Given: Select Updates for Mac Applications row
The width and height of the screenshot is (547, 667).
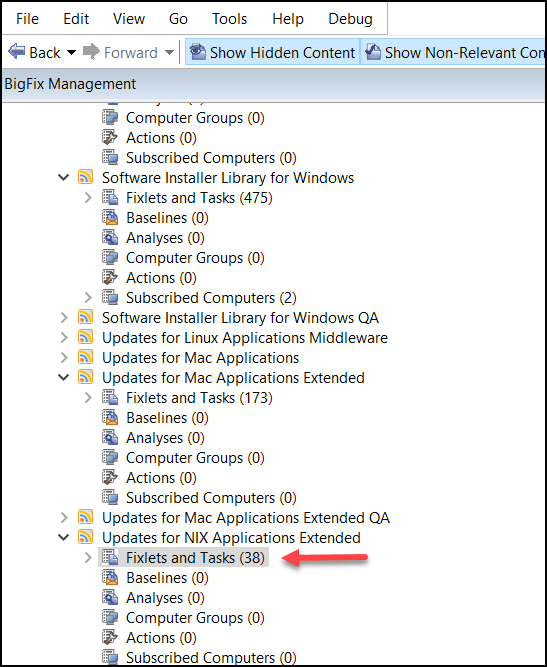Looking at the screenshot, I should tap(200, 357).
